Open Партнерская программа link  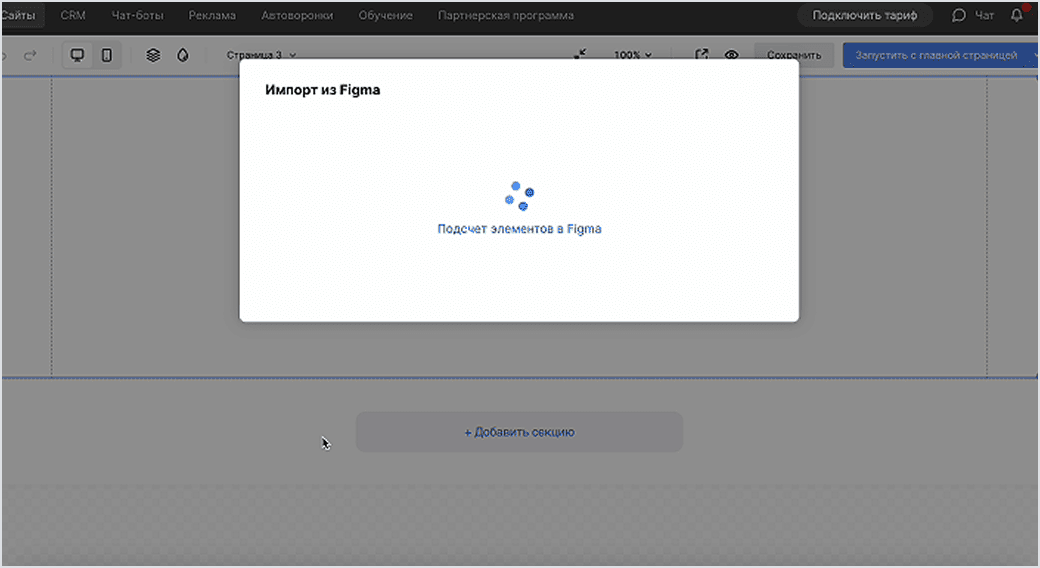pyautogui.click(x=506, y=15)
